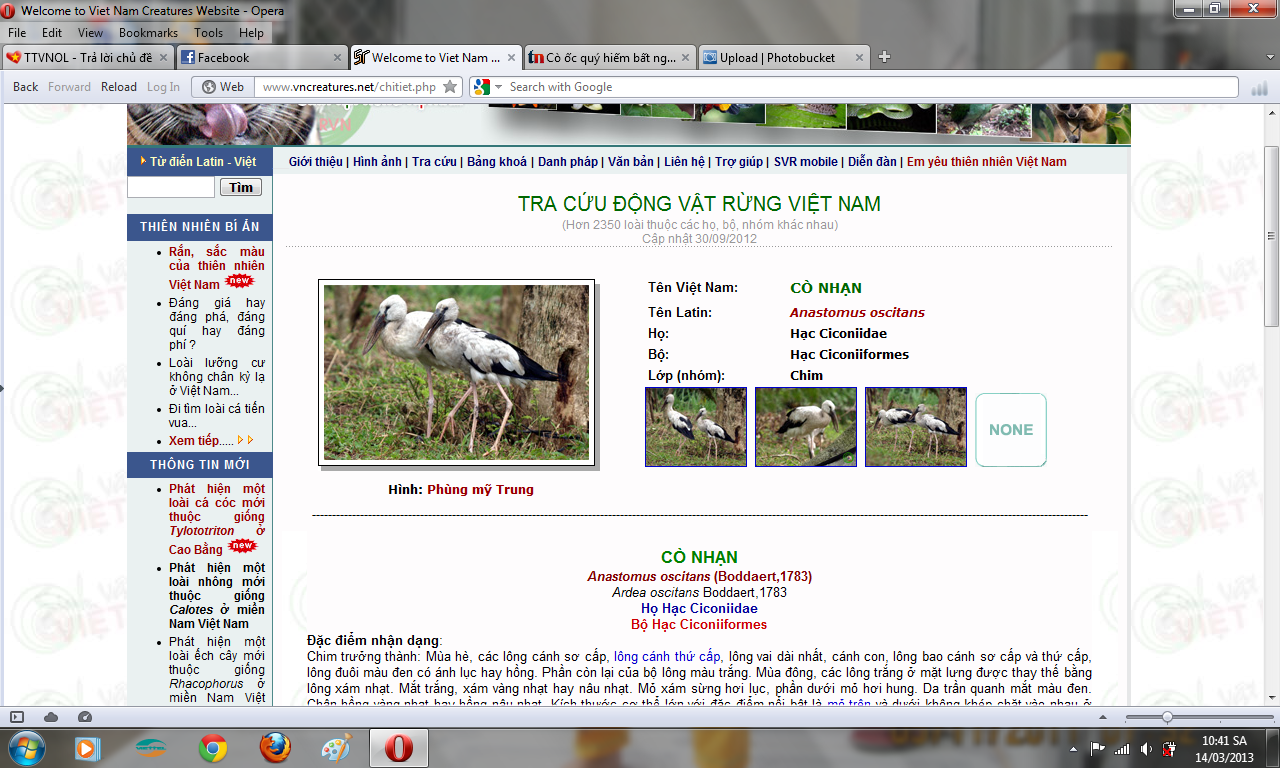
Task: Open the Bookmarks menu
Action: coord(148,33)
